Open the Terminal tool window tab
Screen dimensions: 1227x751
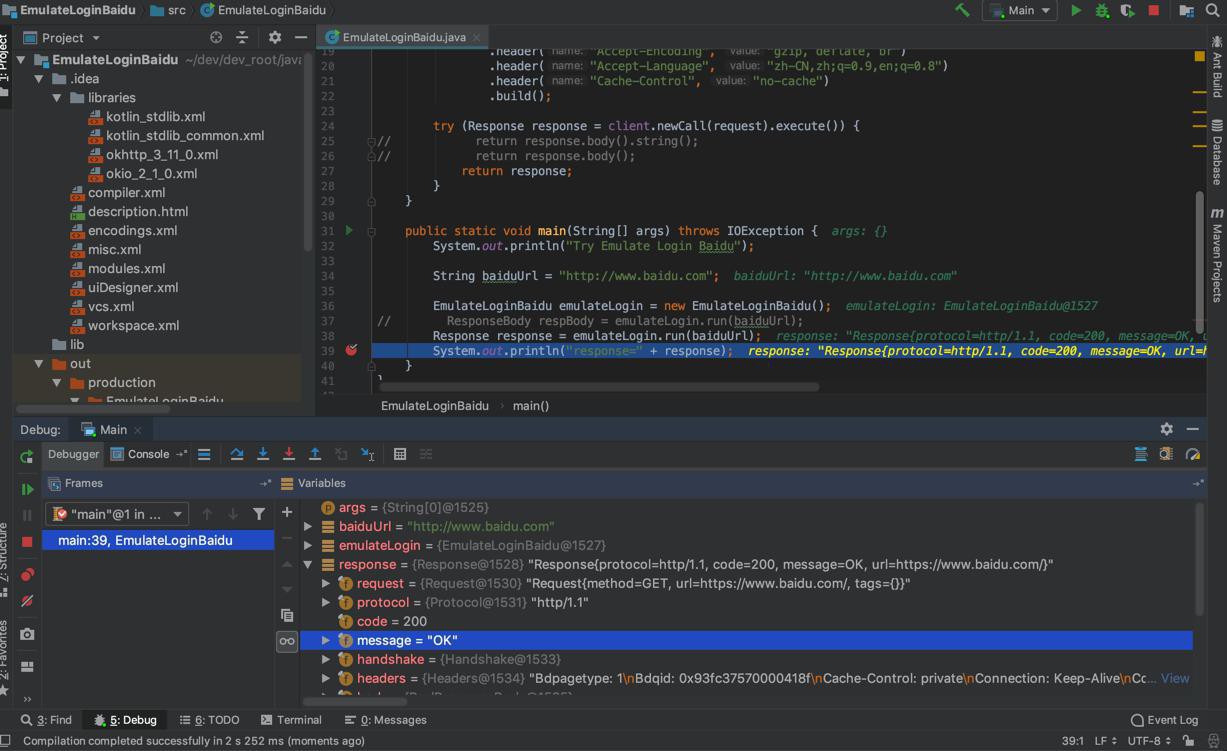point(290,720)
